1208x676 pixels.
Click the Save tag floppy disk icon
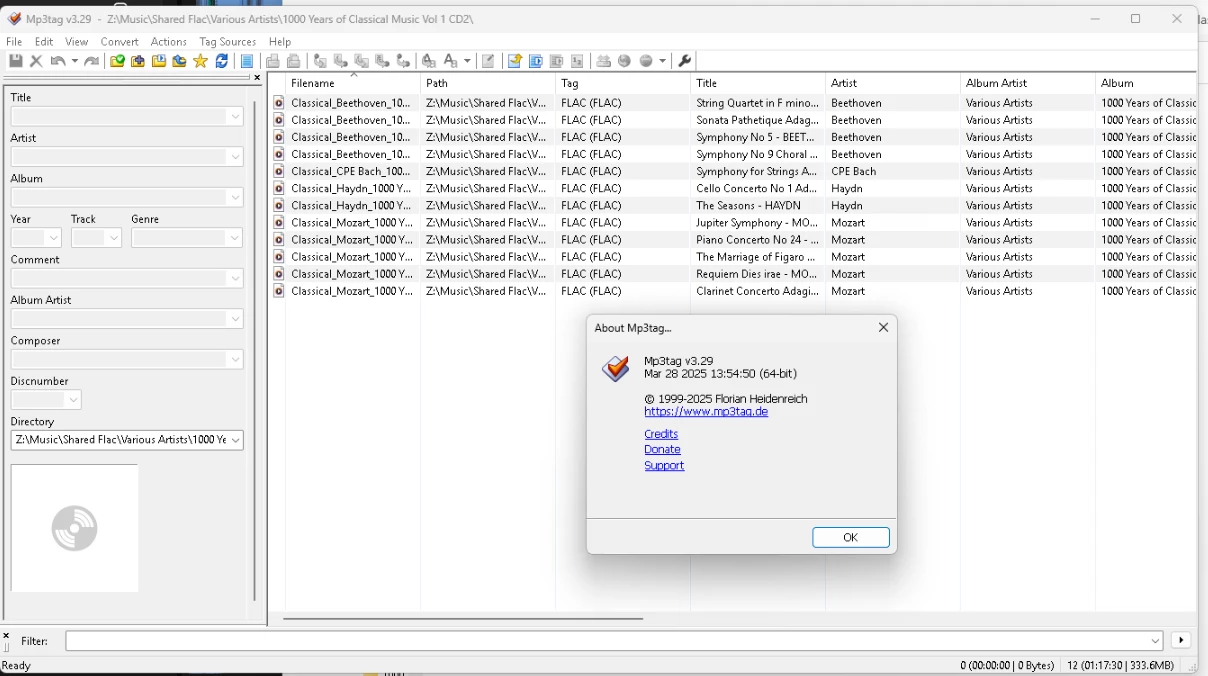[x=14, y=61]
